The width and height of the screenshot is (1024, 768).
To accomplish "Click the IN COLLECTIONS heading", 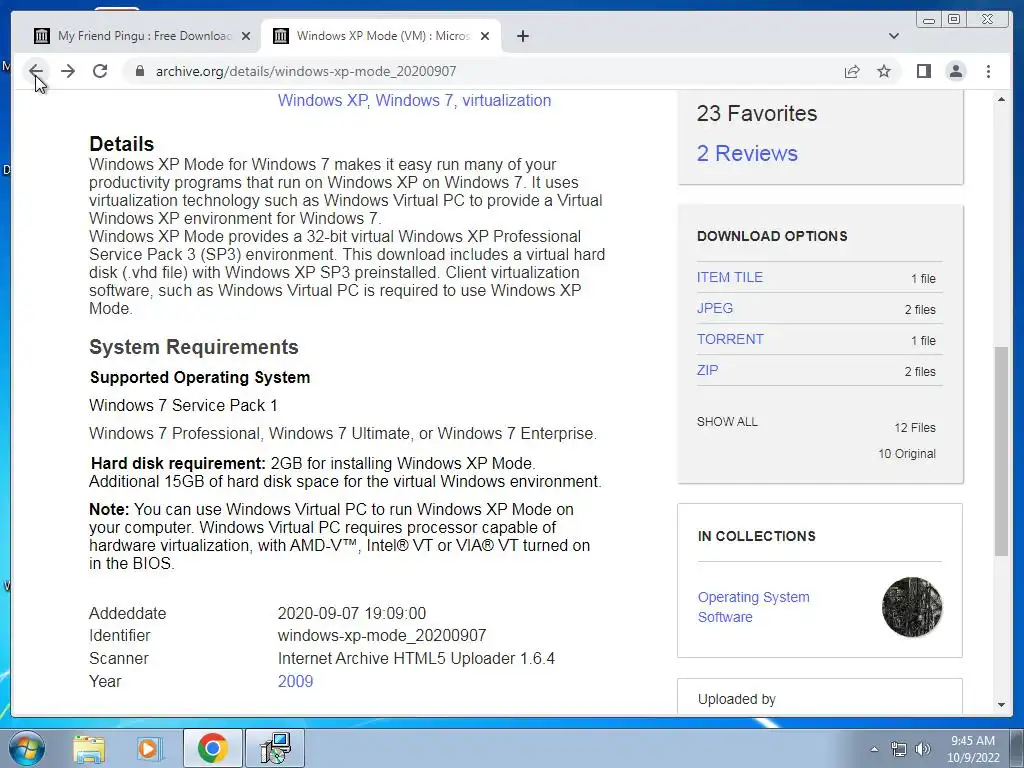I will click(756, 536).
